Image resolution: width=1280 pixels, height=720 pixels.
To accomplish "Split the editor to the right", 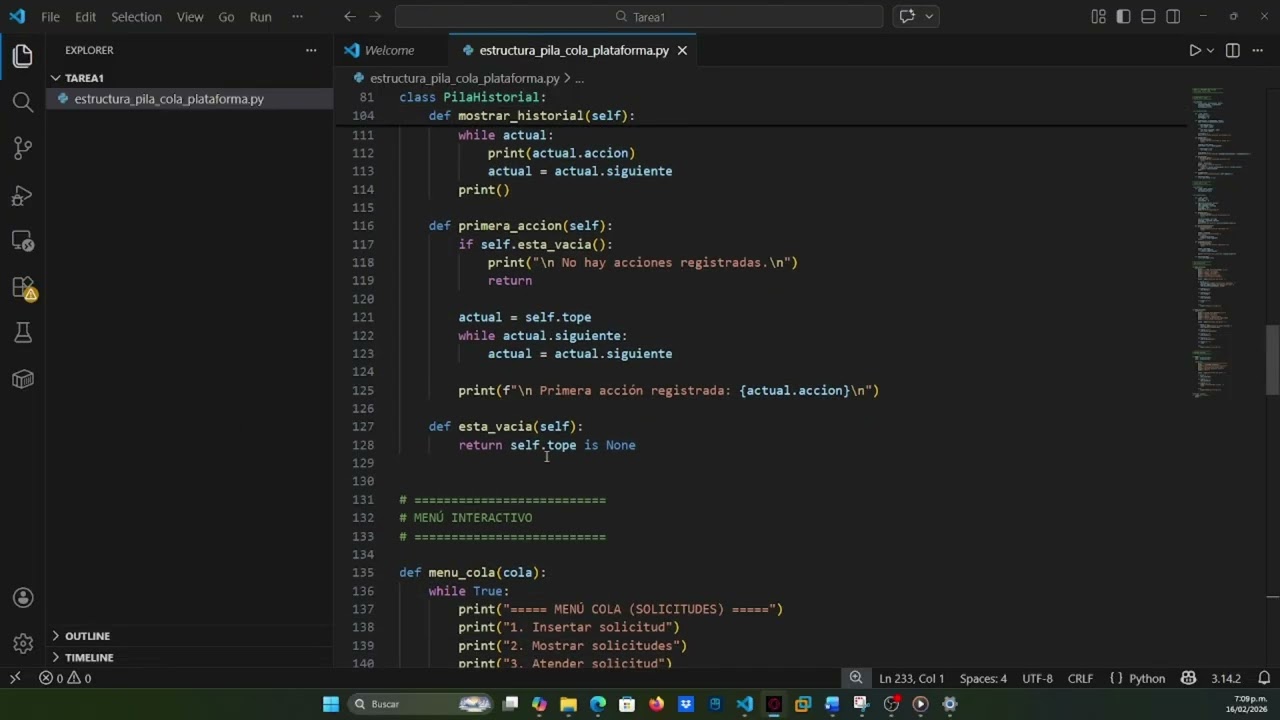I will point(1232,50).
